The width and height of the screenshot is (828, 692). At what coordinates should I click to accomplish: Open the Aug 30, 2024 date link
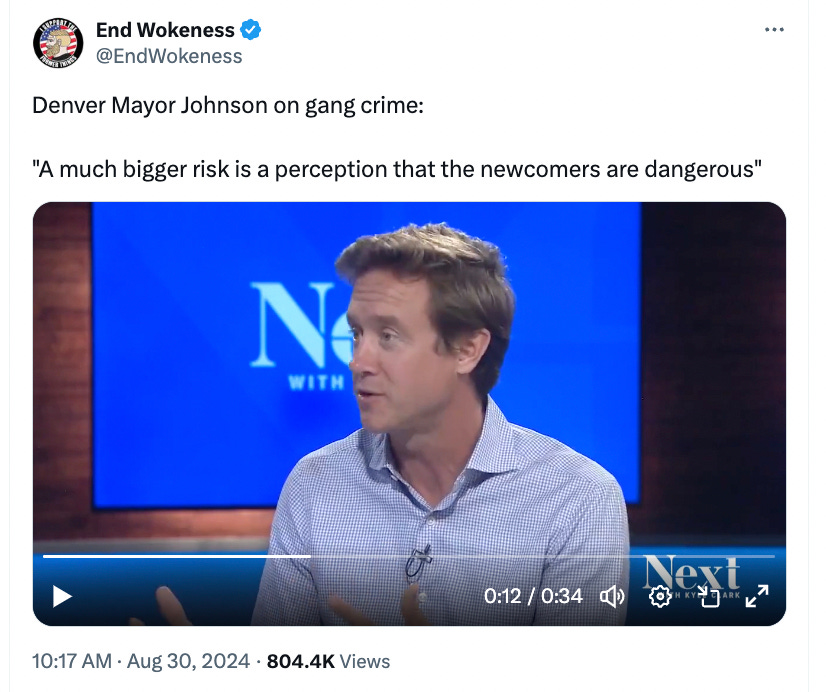pyautogui.click(x=189, y=661)
